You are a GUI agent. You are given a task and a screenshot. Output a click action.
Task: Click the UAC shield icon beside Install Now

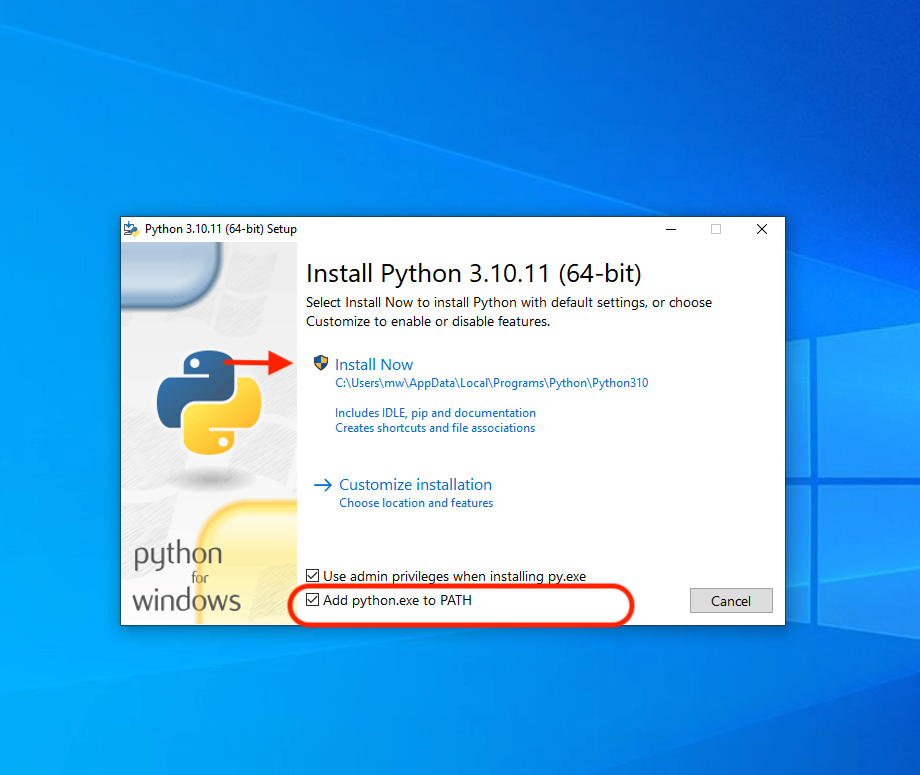pos(320,363)
